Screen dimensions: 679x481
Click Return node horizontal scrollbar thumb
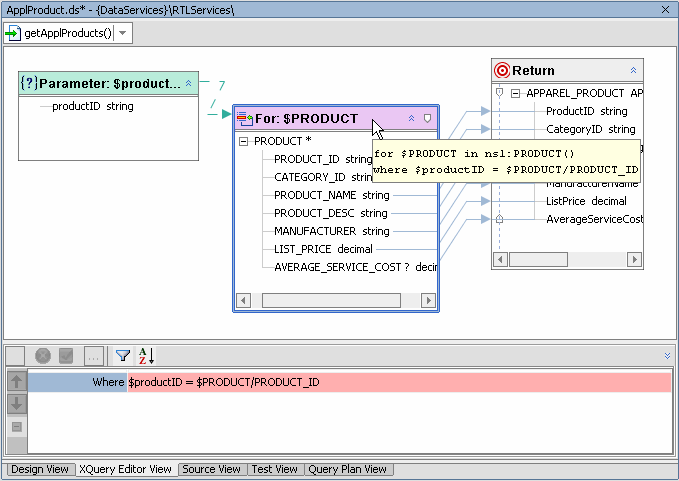click(538, 260)
